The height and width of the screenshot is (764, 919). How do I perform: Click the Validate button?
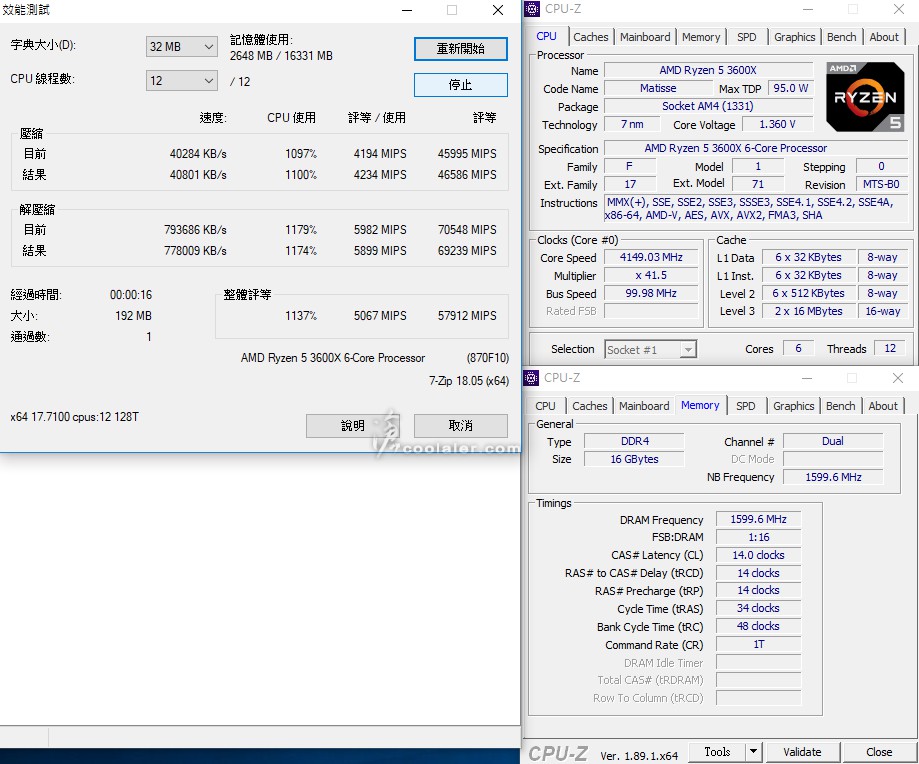[802, 752]
